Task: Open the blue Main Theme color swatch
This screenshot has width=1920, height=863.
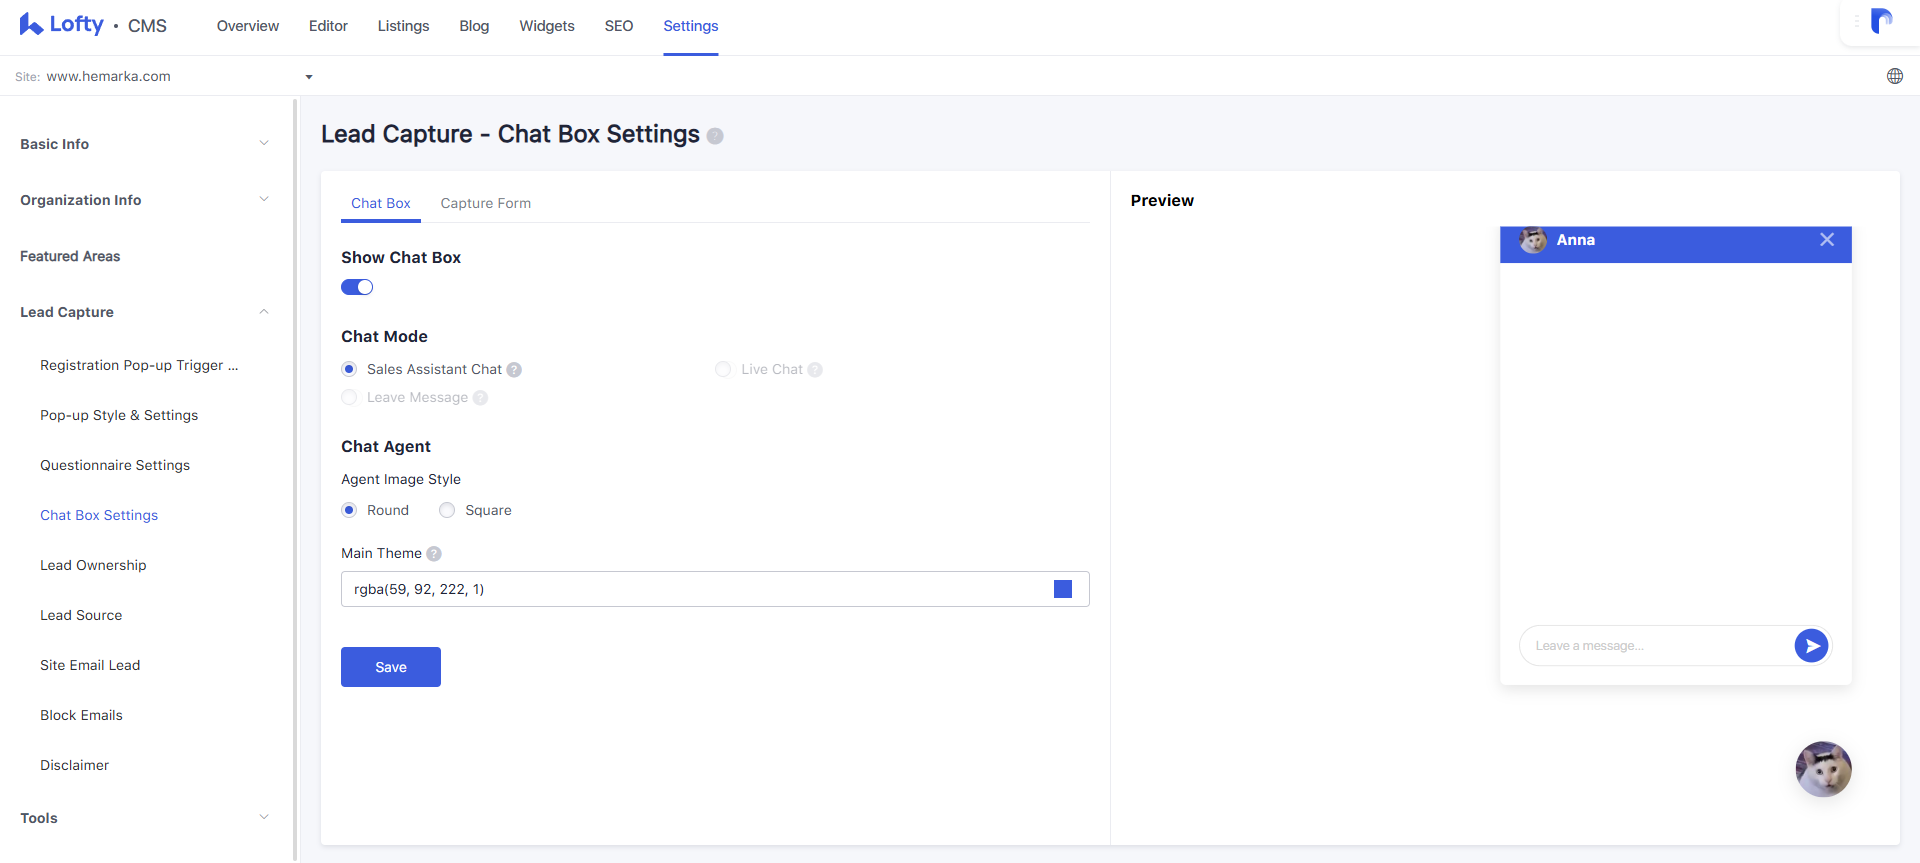Action: [x=1063, y=589]
